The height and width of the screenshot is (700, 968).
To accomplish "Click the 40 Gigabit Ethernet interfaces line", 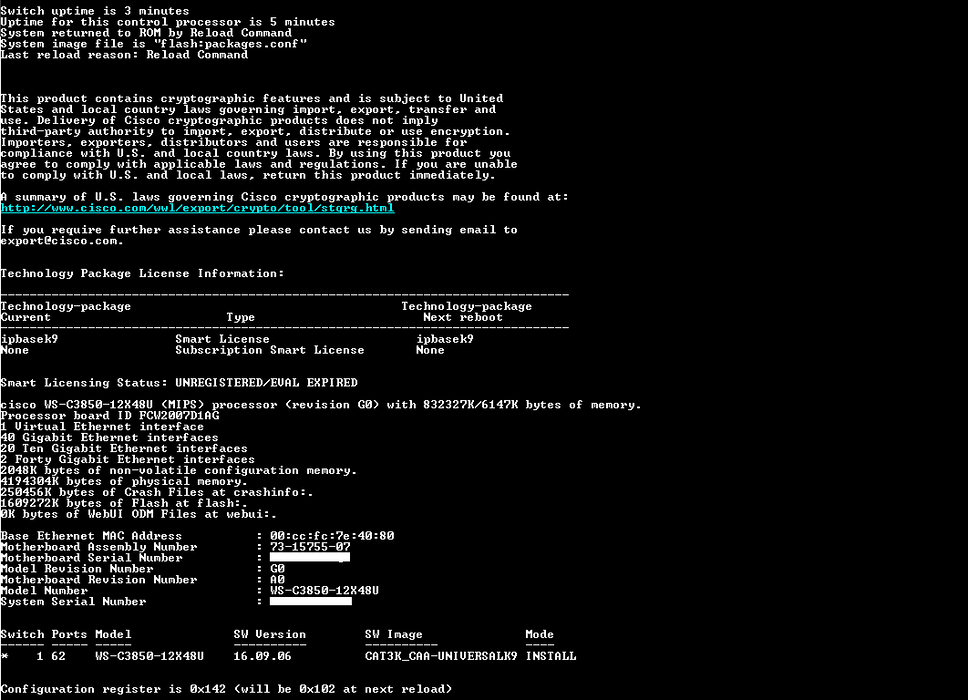I will pos(109,438).
